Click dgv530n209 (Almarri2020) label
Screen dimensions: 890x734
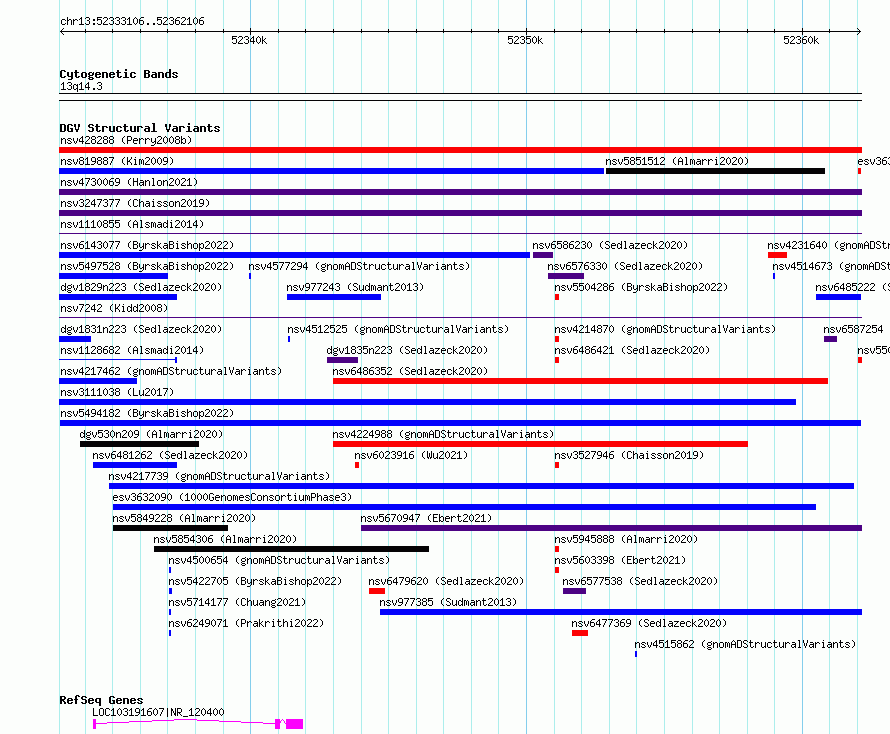(x=151, y=434)
